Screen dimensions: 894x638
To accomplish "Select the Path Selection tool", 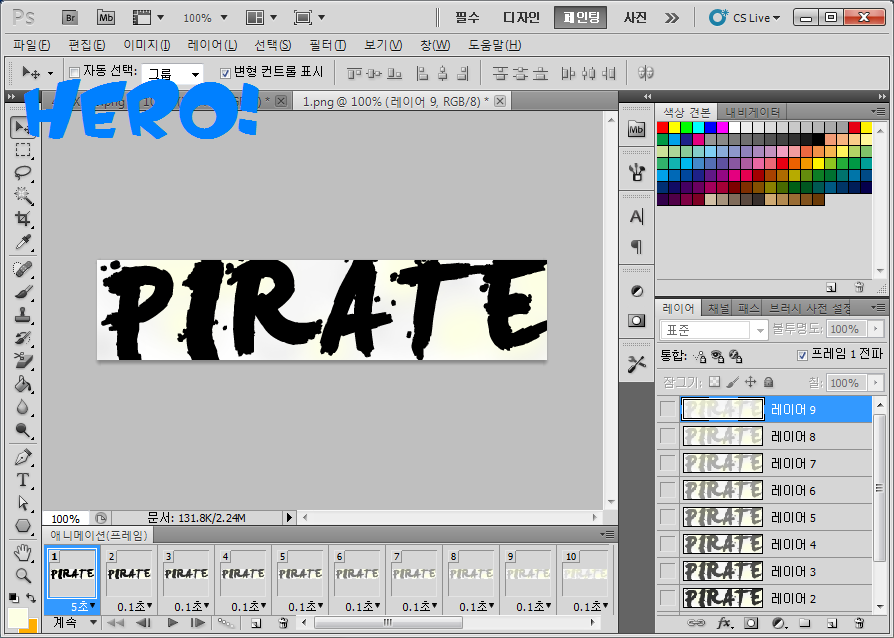I will (23, 502).
